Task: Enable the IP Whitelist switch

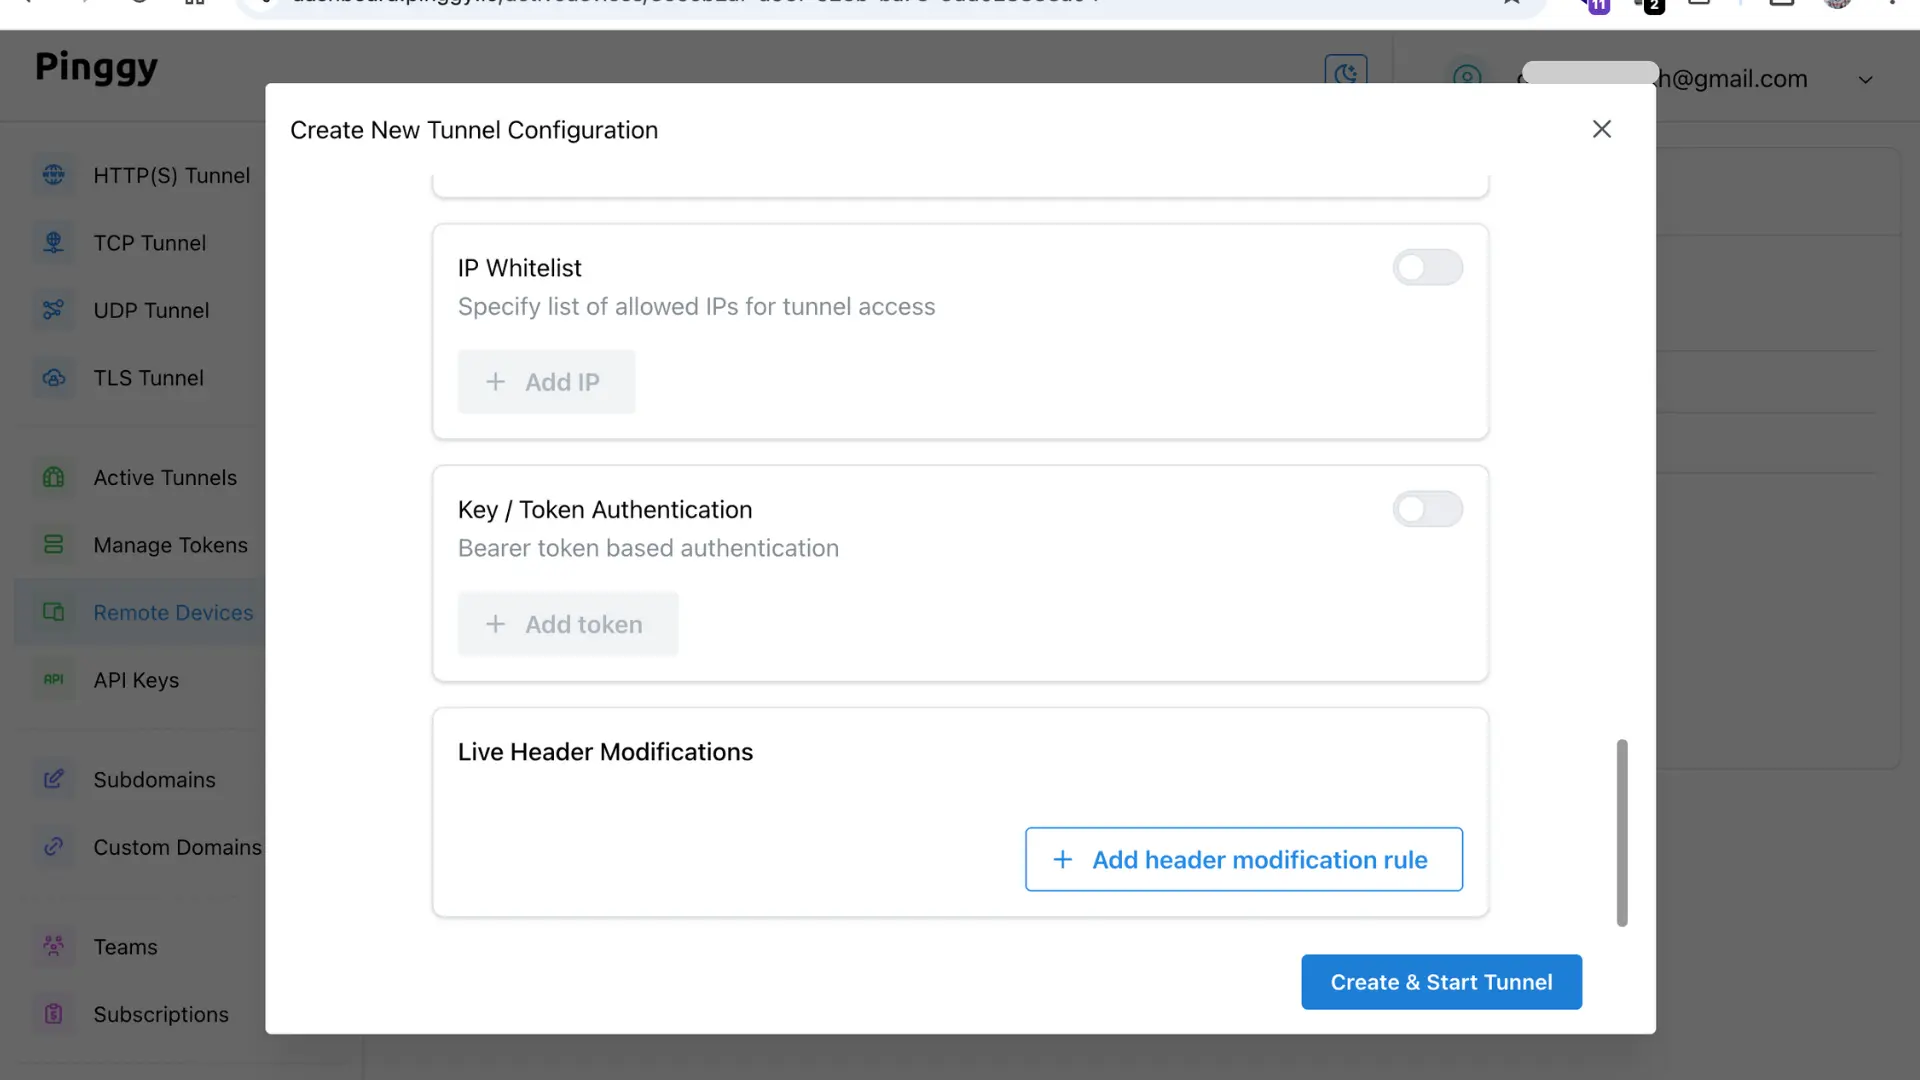Action: pos(1428,267)
